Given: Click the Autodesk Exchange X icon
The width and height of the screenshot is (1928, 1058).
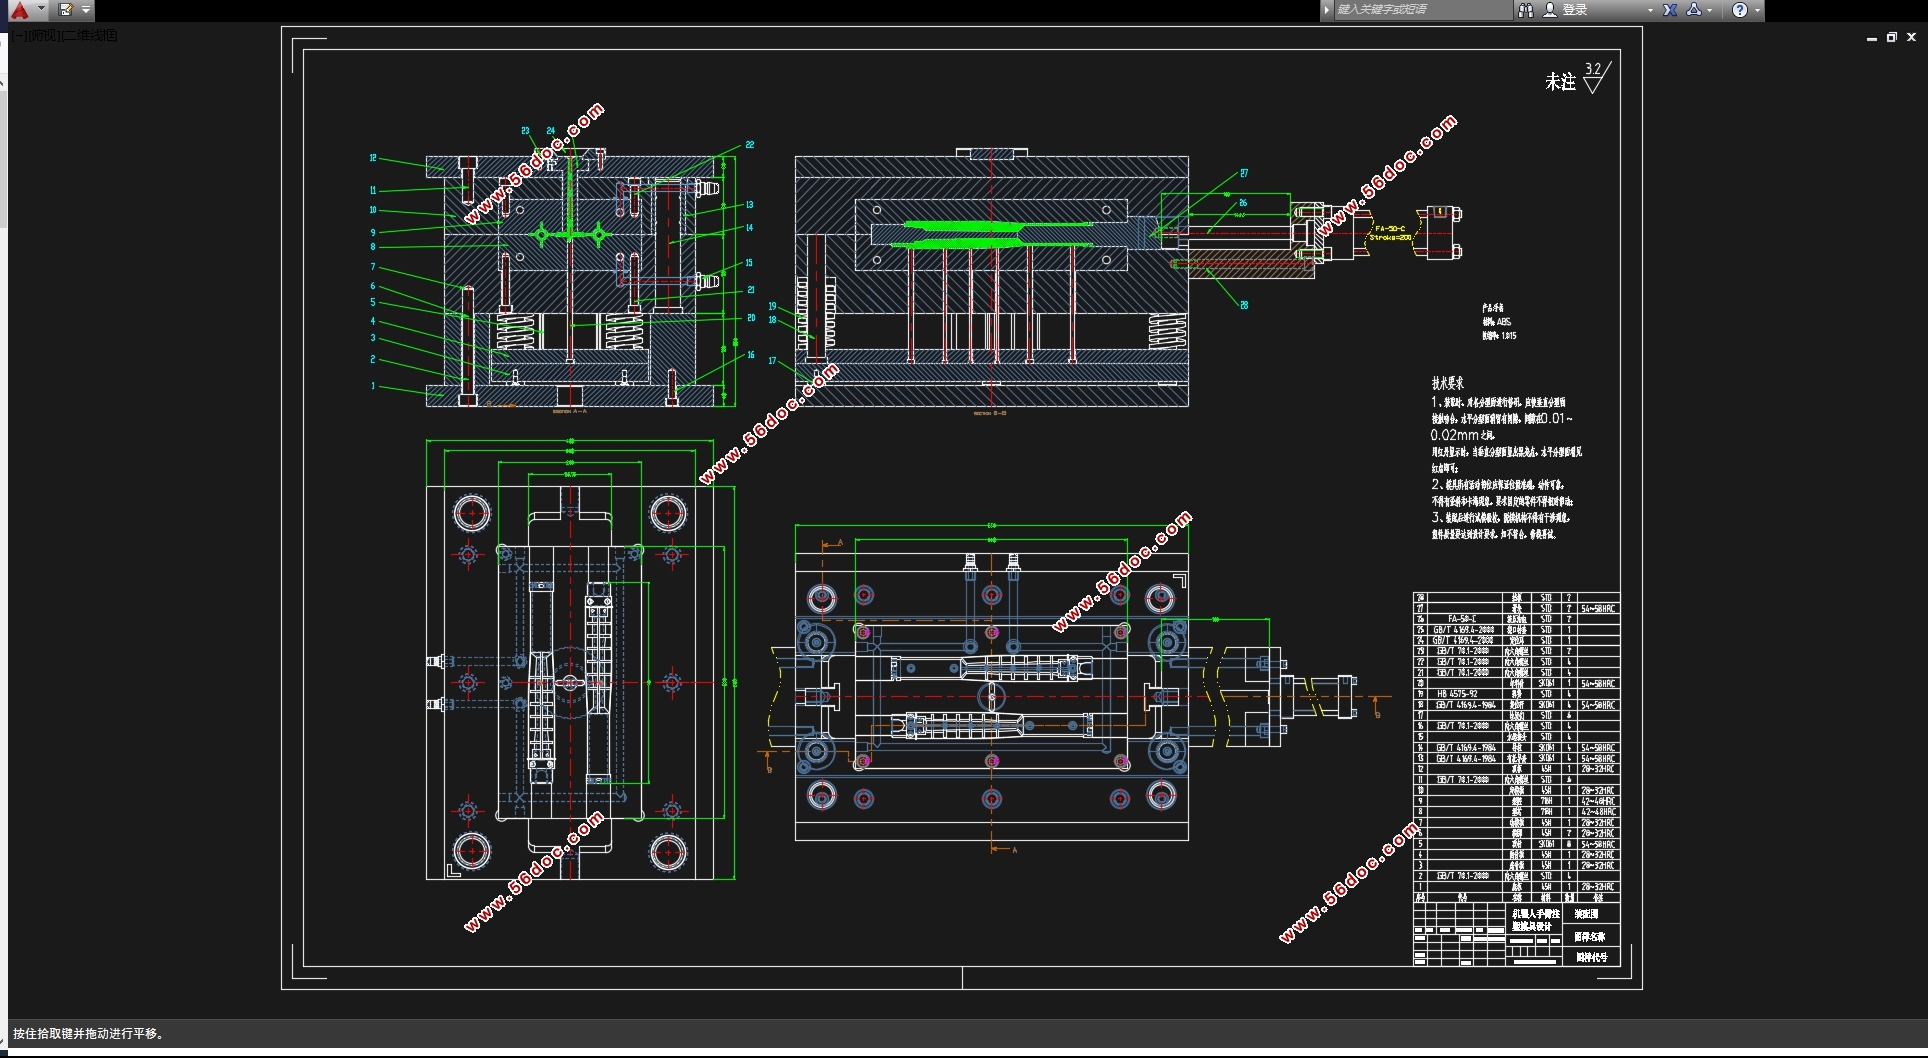Looking at the screenshot, I should coord(1670,10).
